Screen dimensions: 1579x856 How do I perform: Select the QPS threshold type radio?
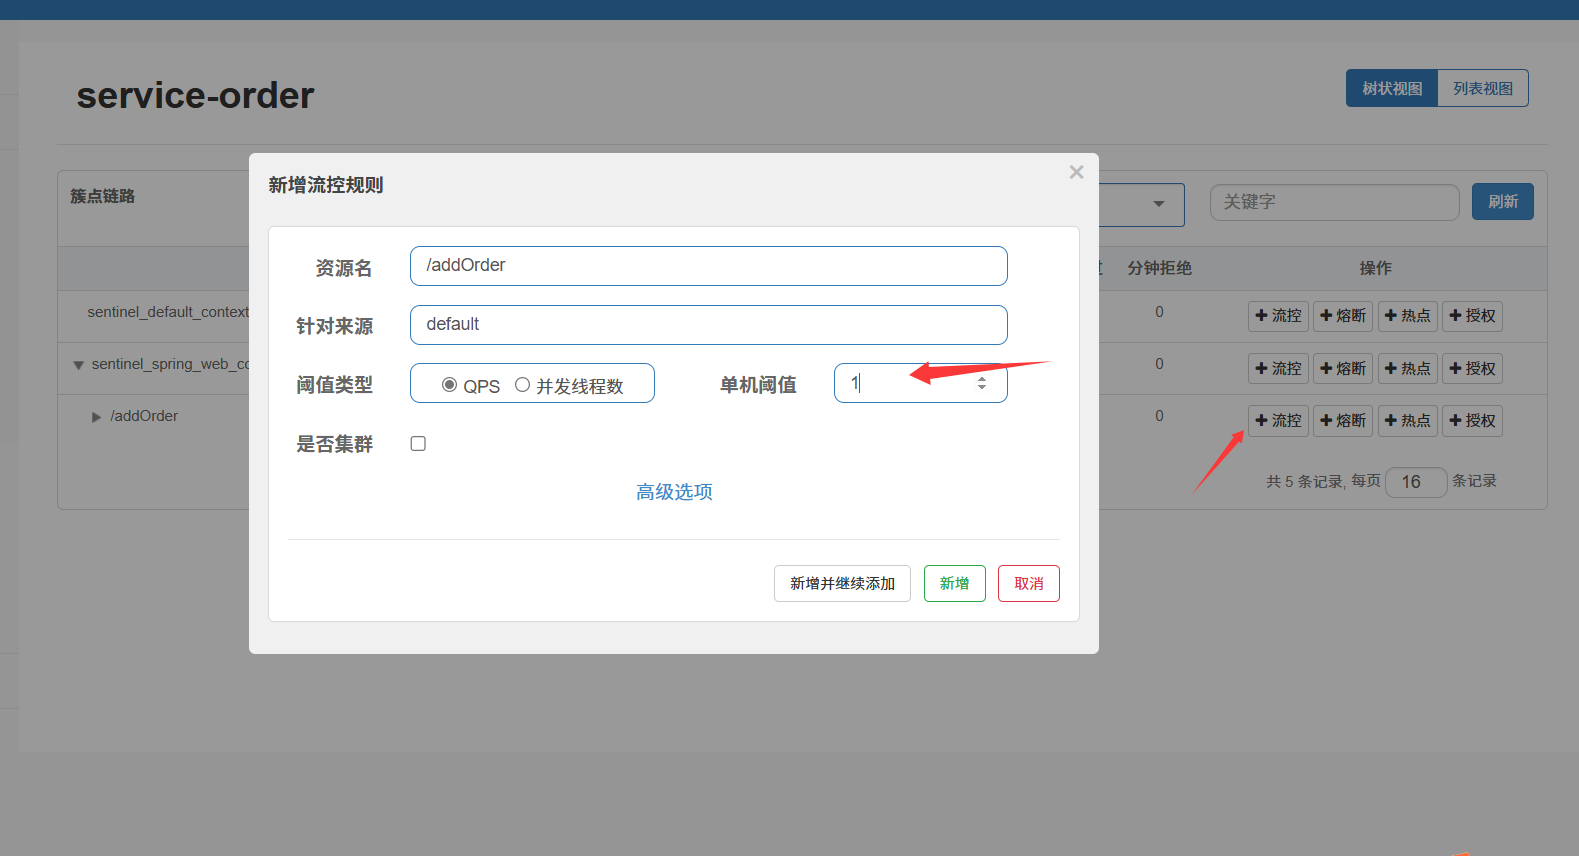pyautogui.click(x=450, y=385)
